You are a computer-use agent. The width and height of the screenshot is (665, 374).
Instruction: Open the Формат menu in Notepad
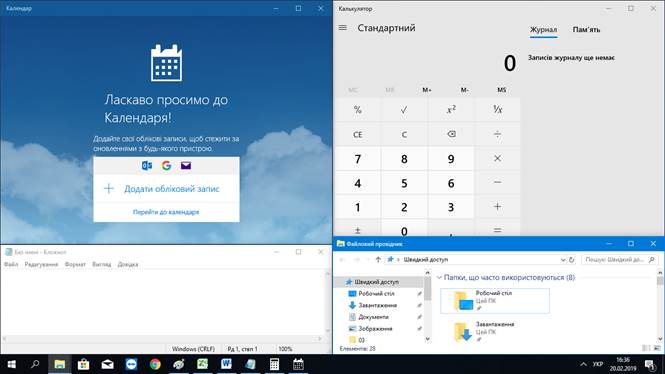(75, 264)
